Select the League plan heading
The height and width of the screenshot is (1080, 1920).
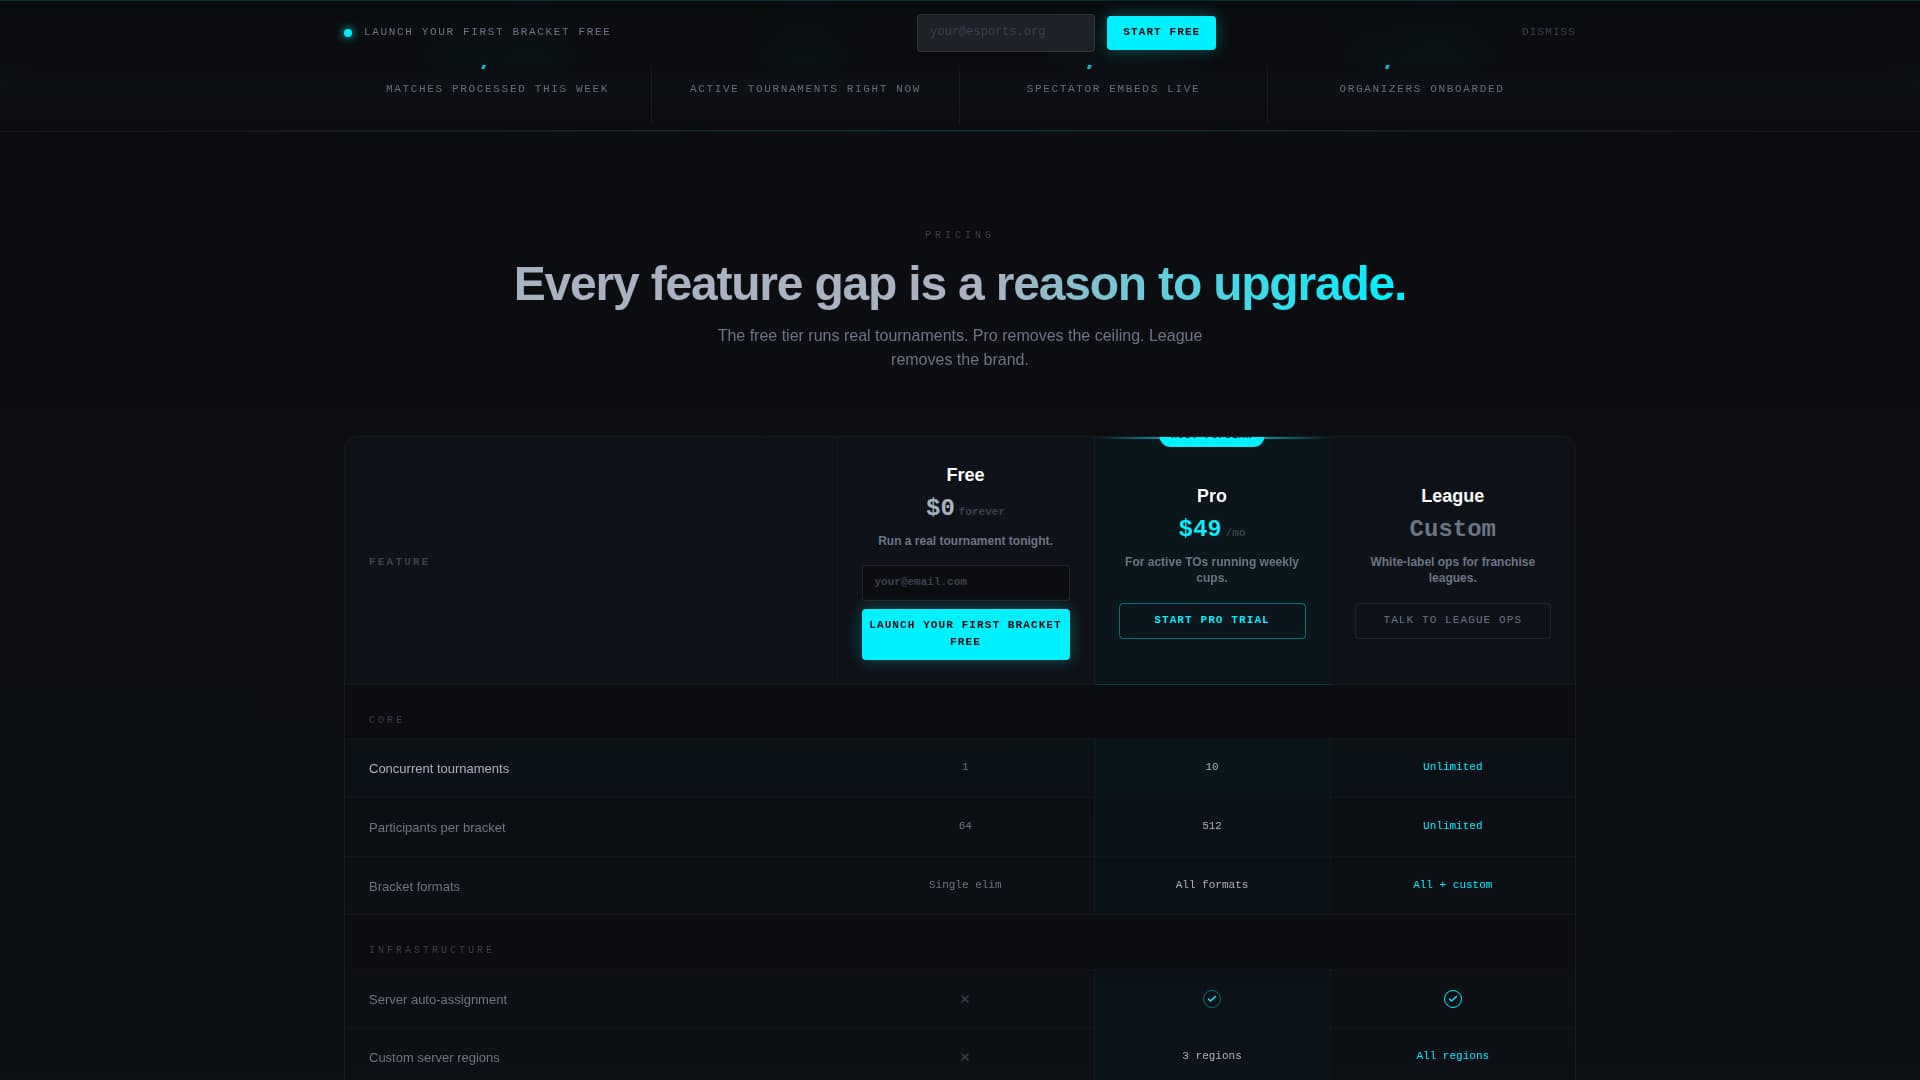tap(1452, 496)
